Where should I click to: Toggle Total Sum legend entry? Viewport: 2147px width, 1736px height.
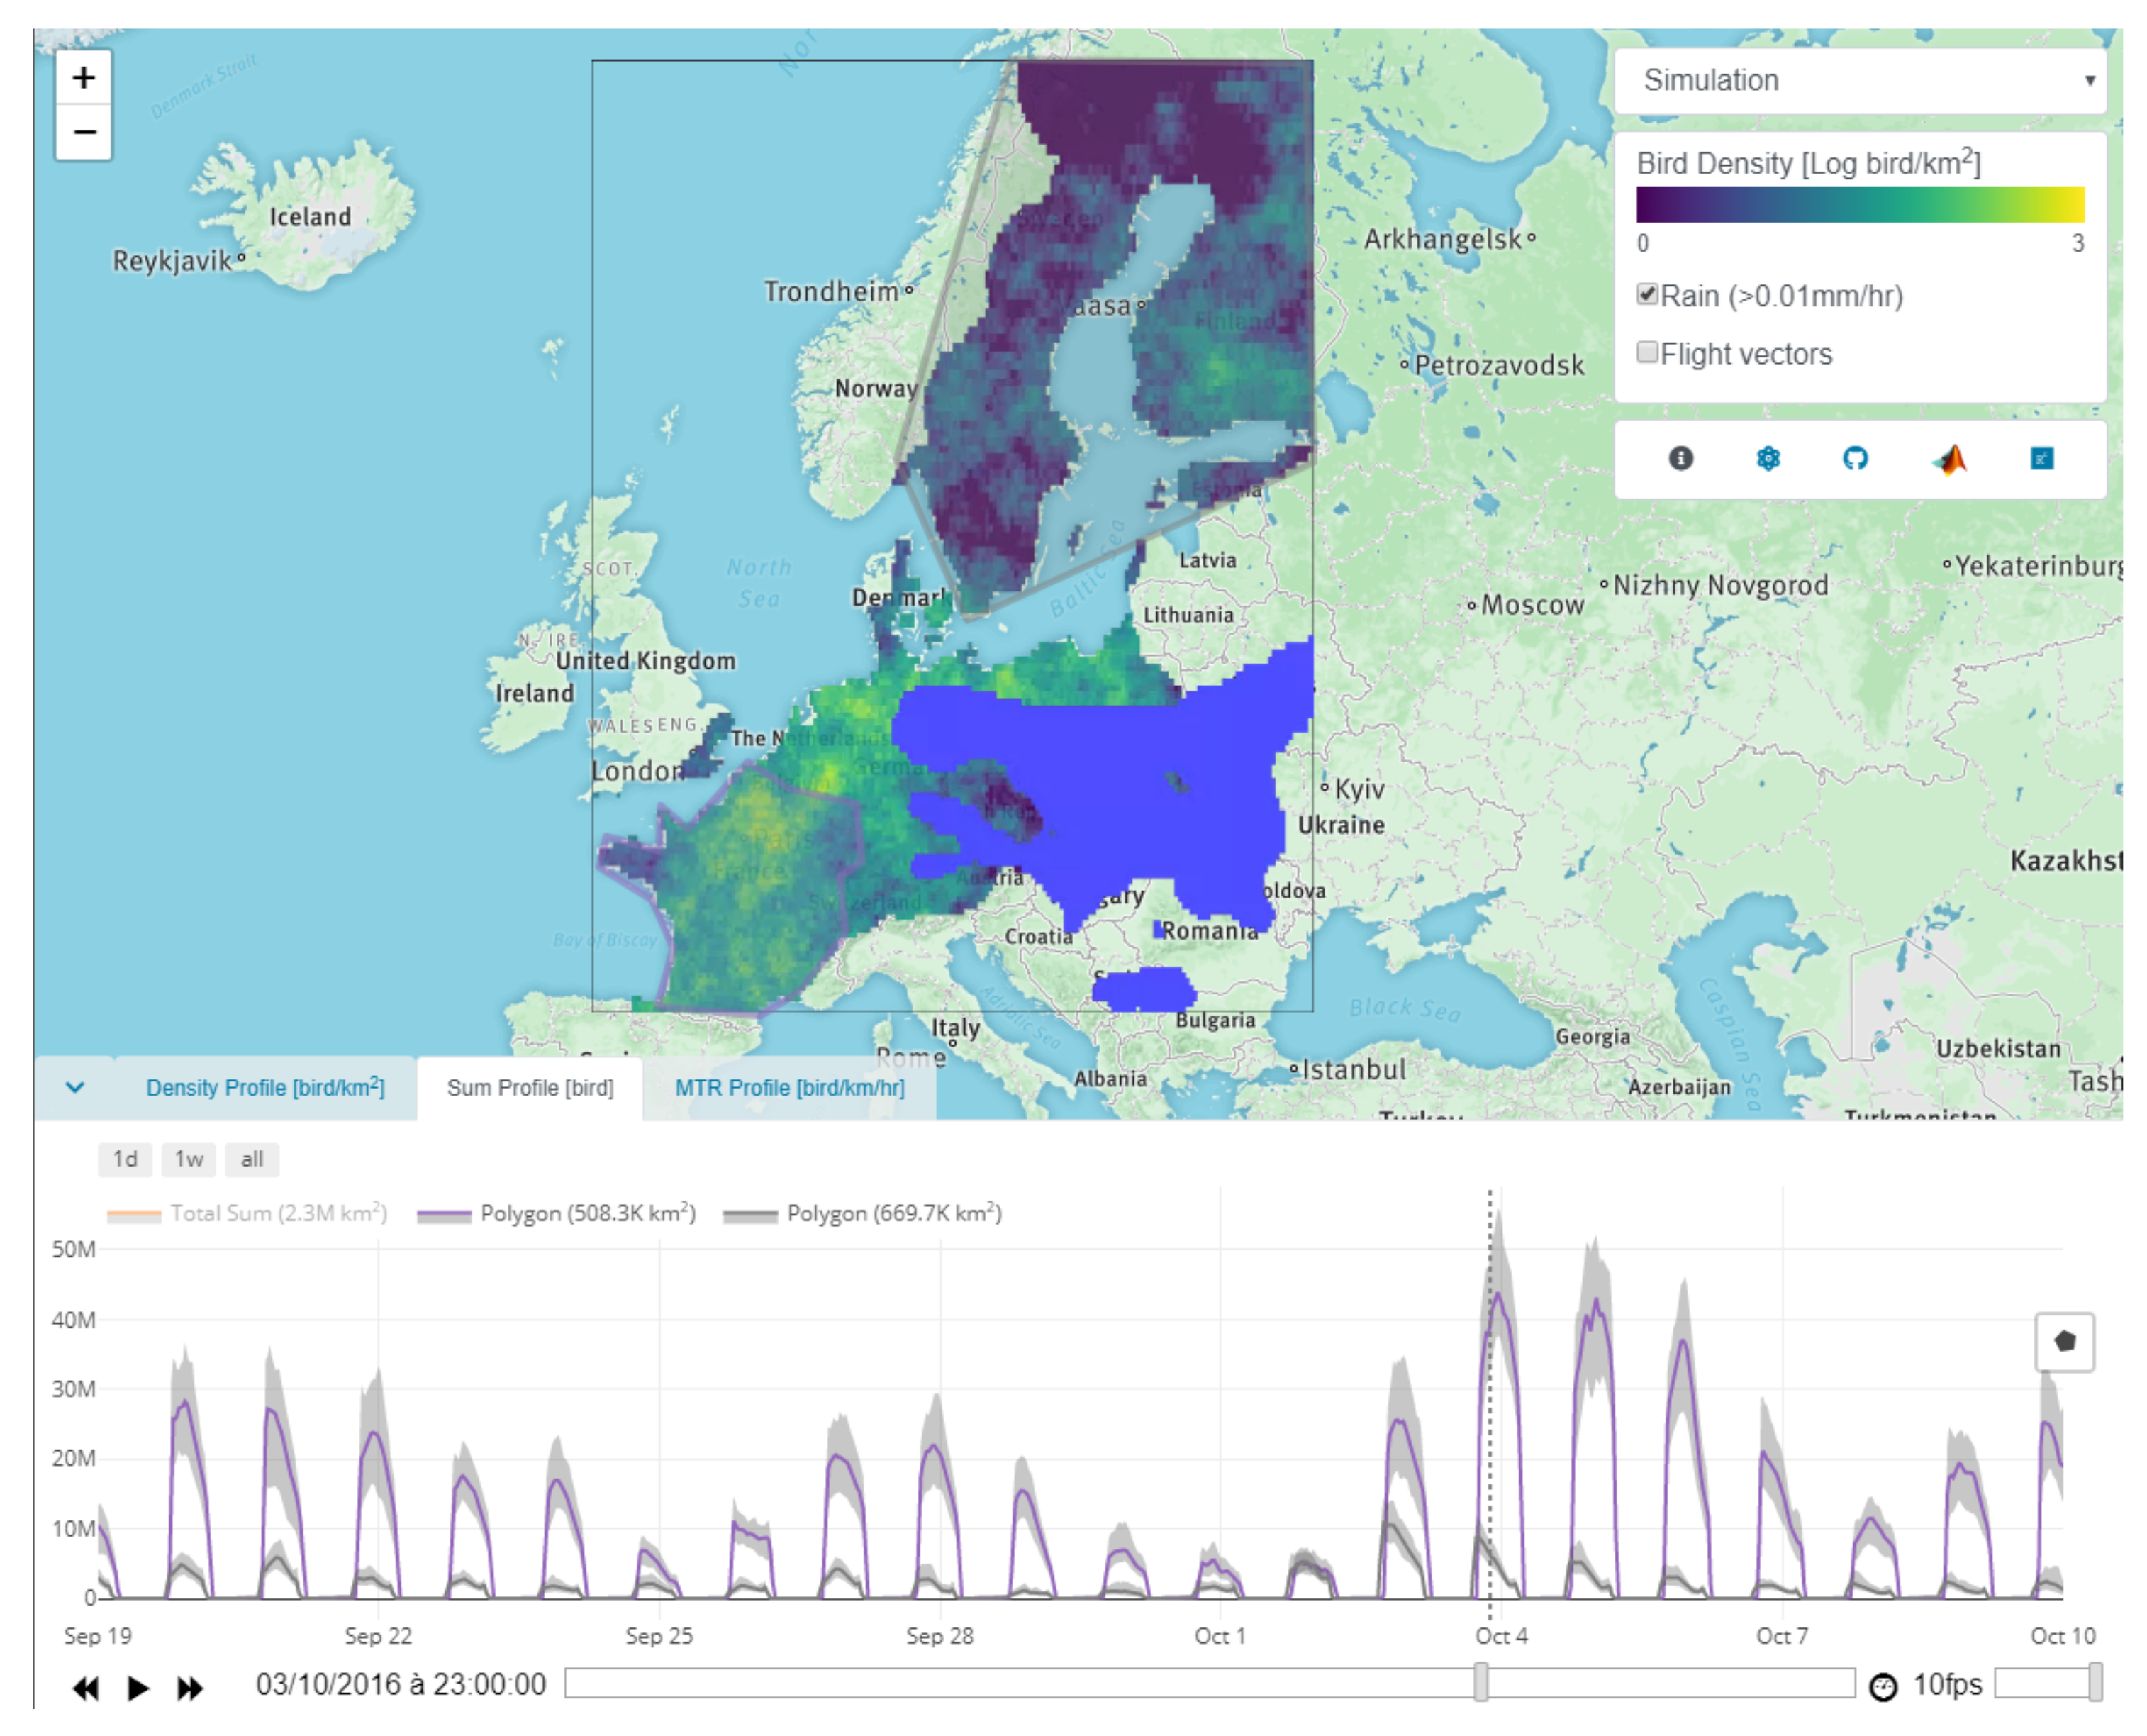(247, 1213)
